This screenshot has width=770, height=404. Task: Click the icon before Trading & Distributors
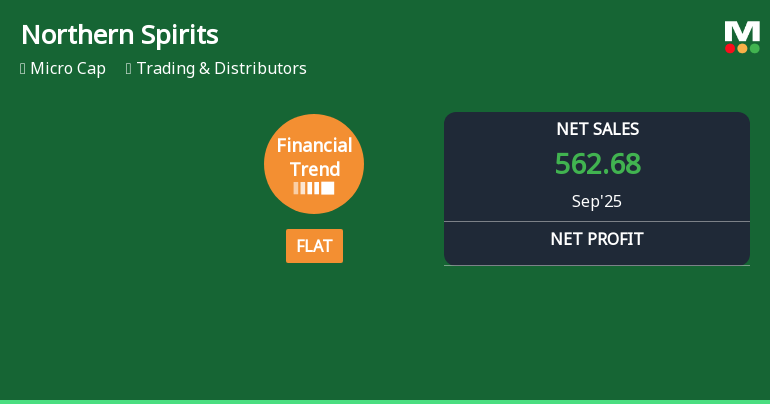(x=129, y=69)
